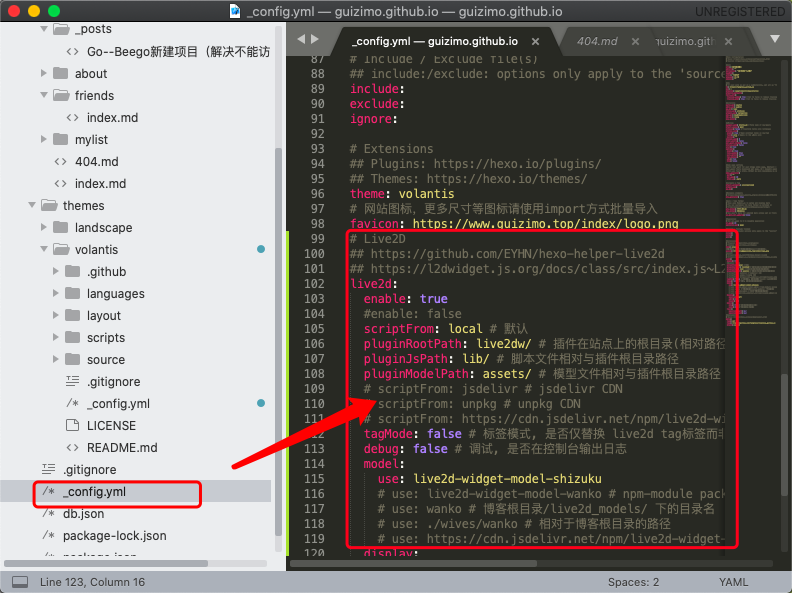Click the friends folder icon
The height and width of the screenshot is (593, 792).
tap(61, 95)
